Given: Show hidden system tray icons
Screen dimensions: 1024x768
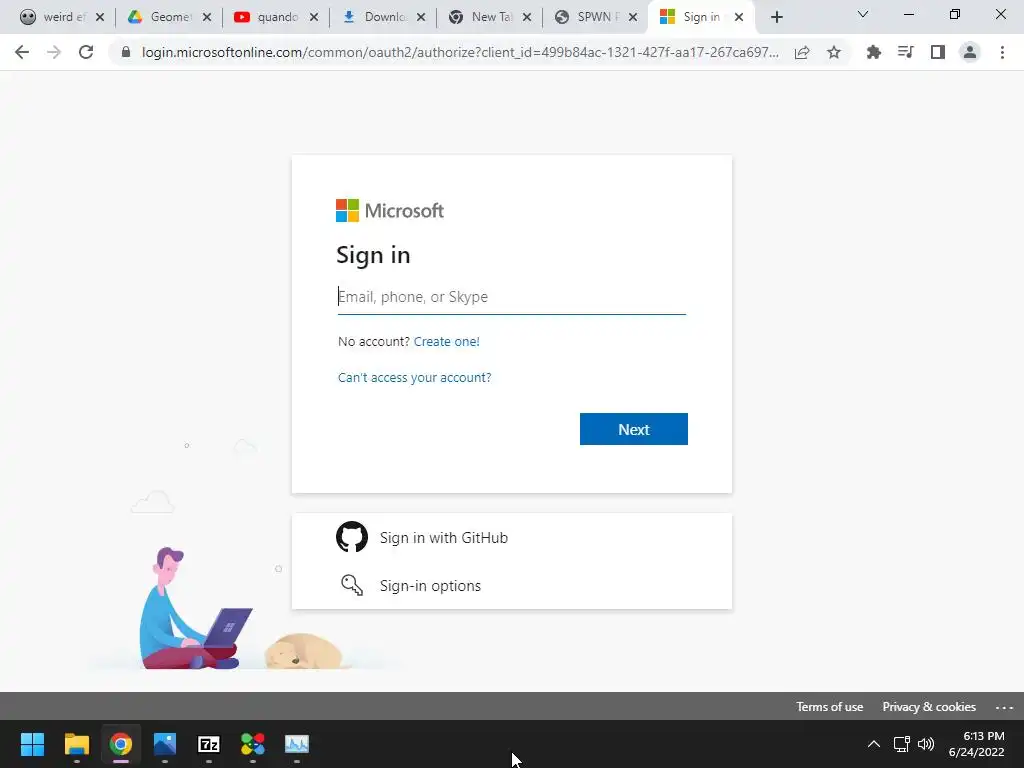Looking at the screenshot, I should [873, 744].
